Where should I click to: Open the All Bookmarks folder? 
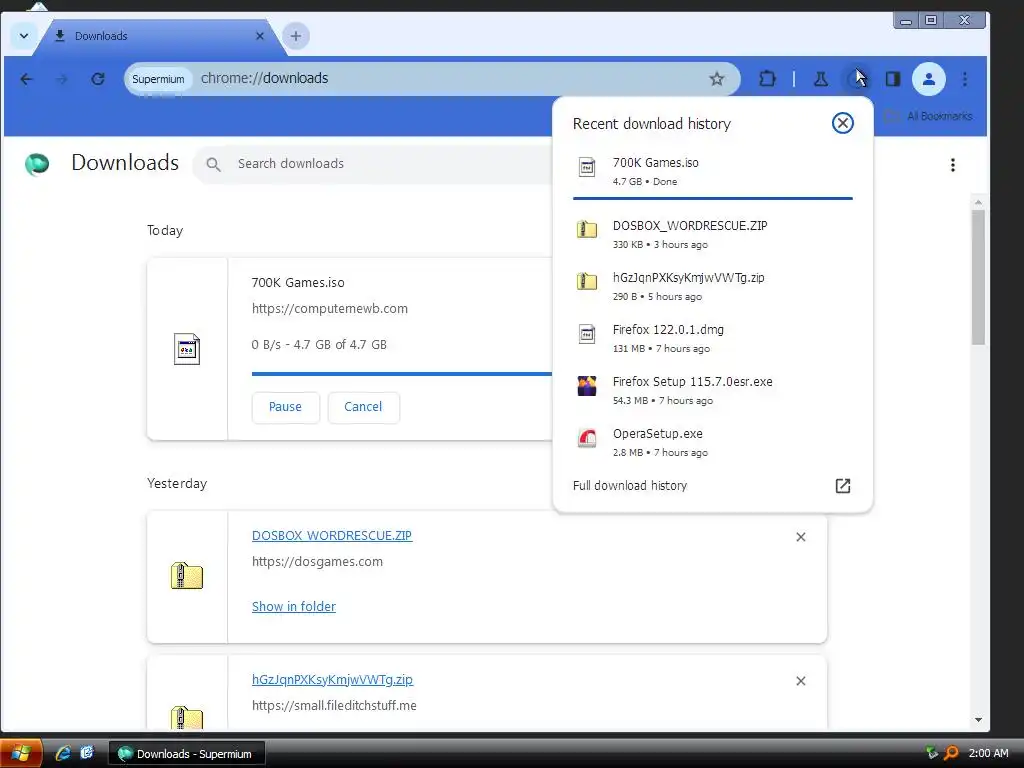click(x=928, y=116)
